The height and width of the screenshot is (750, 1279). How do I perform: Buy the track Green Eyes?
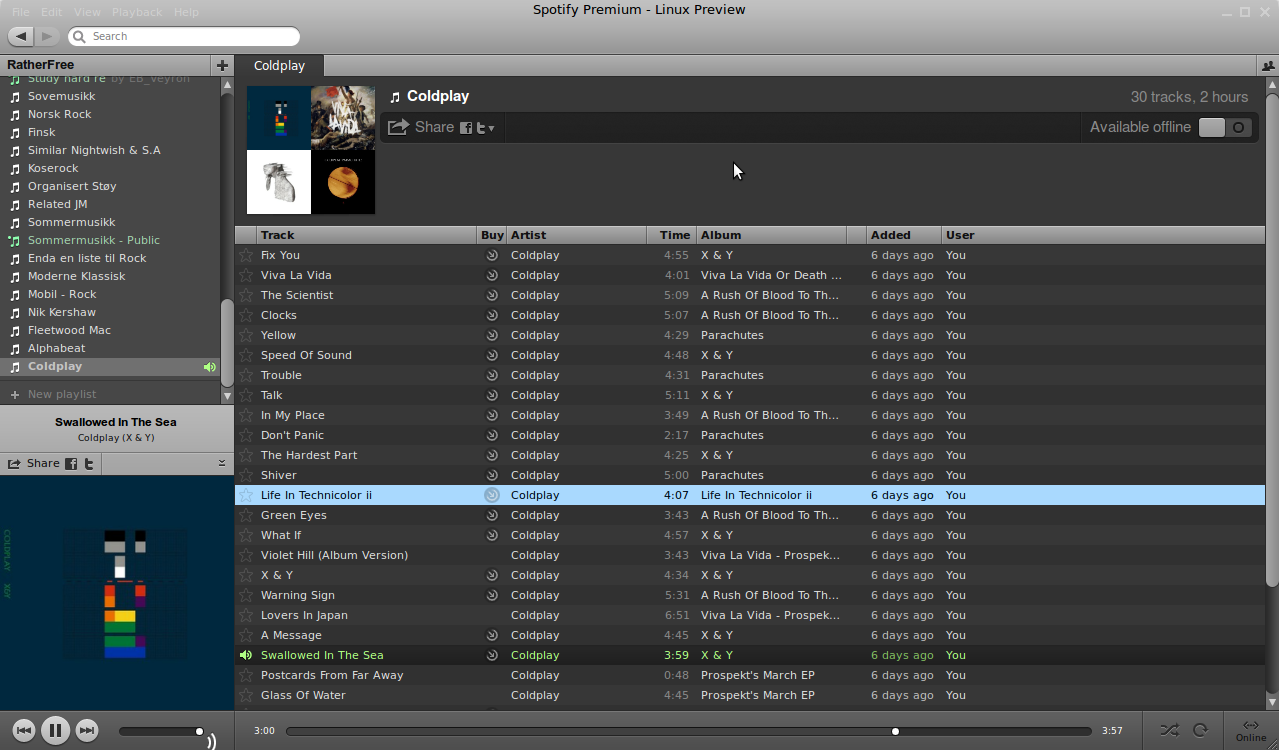(491, 515)
